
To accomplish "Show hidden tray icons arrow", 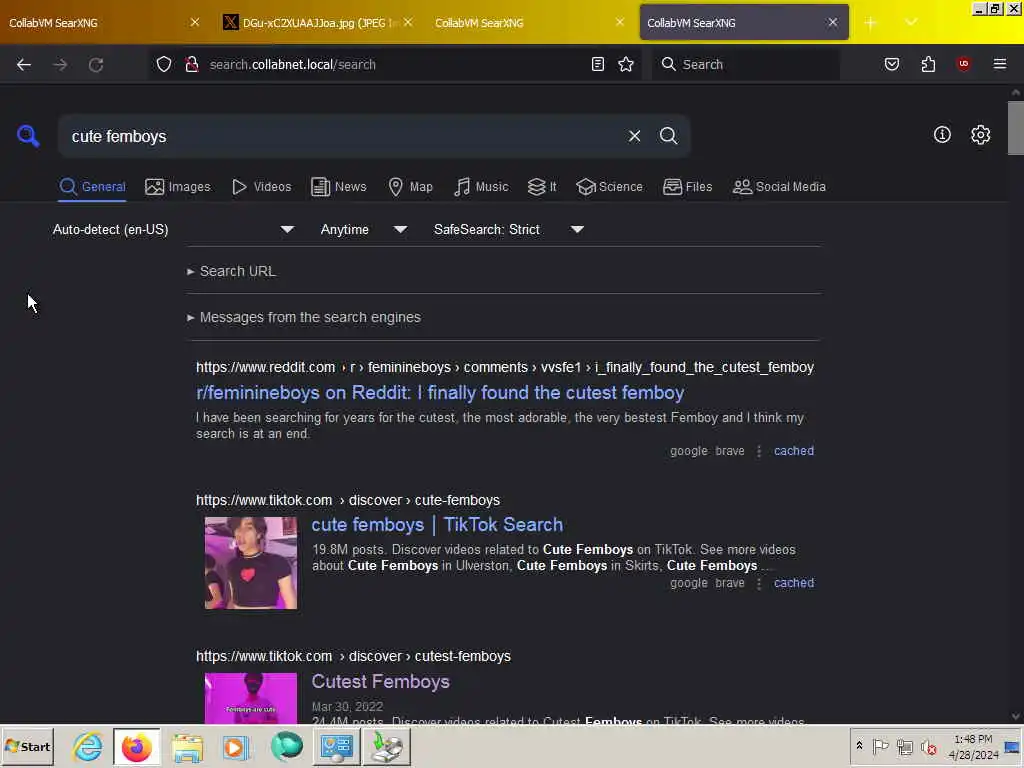I will 859,746.
